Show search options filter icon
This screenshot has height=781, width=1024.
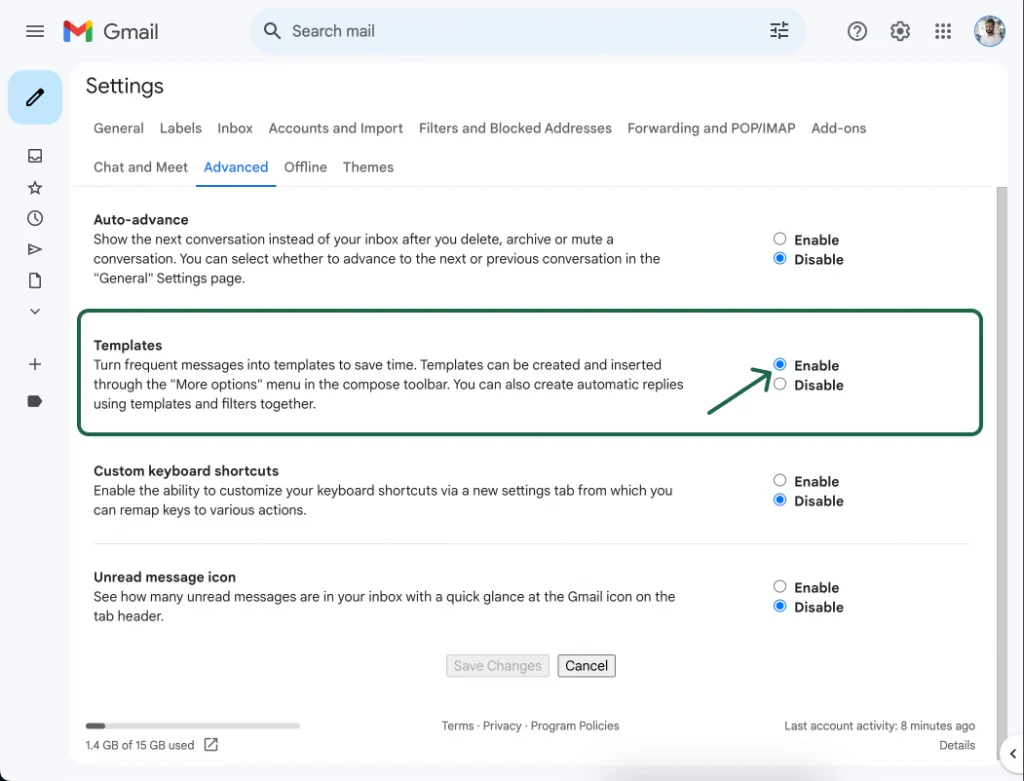click(x=778, y=31)
